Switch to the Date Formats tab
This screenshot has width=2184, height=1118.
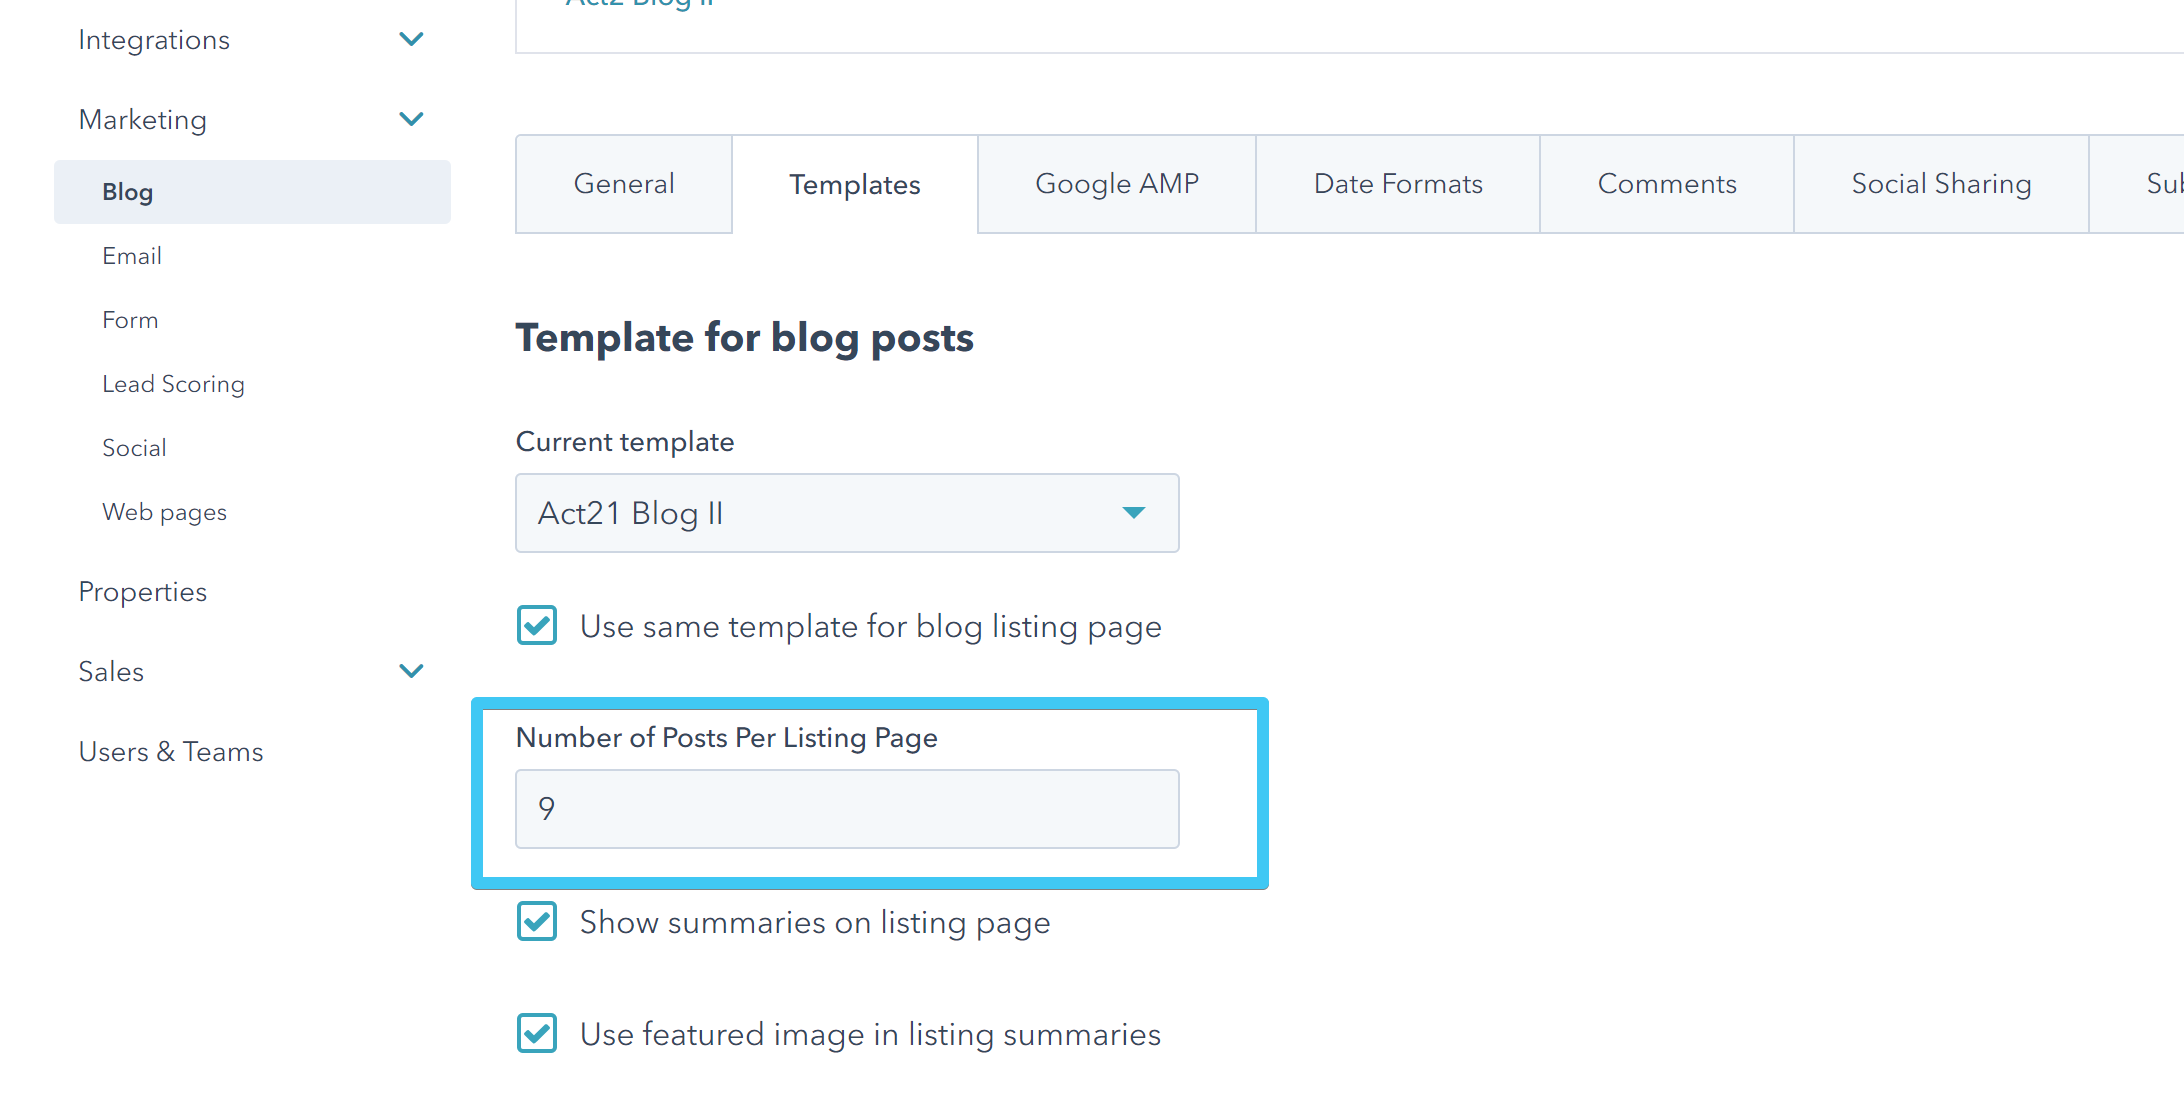(x=1397, y=184)
